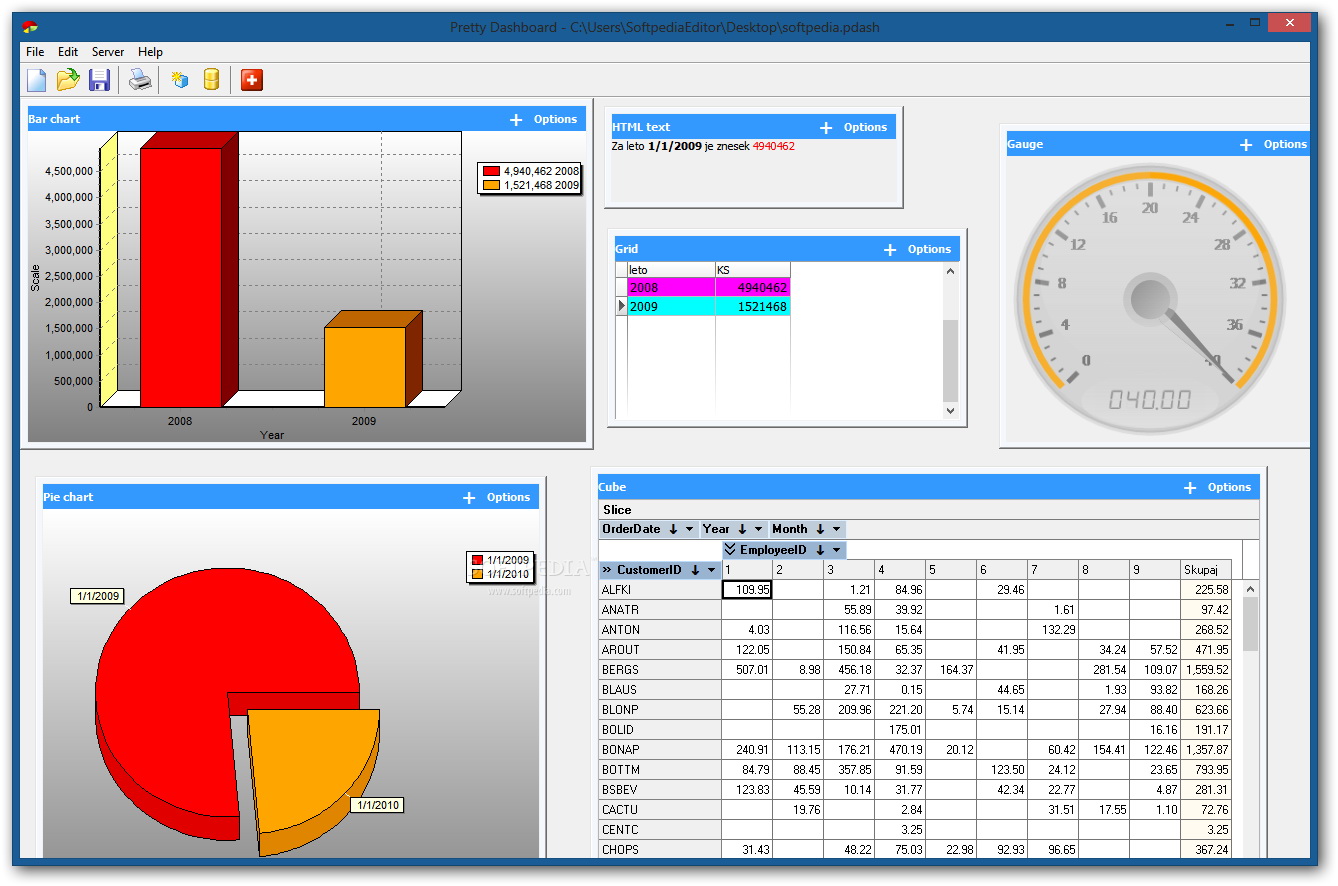Open the Year filter dropdown

[759, 529]
